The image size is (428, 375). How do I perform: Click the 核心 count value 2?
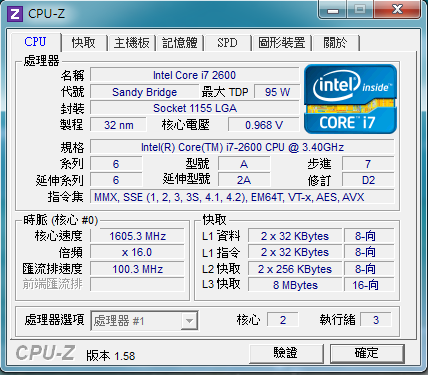[x=283, y=320]
